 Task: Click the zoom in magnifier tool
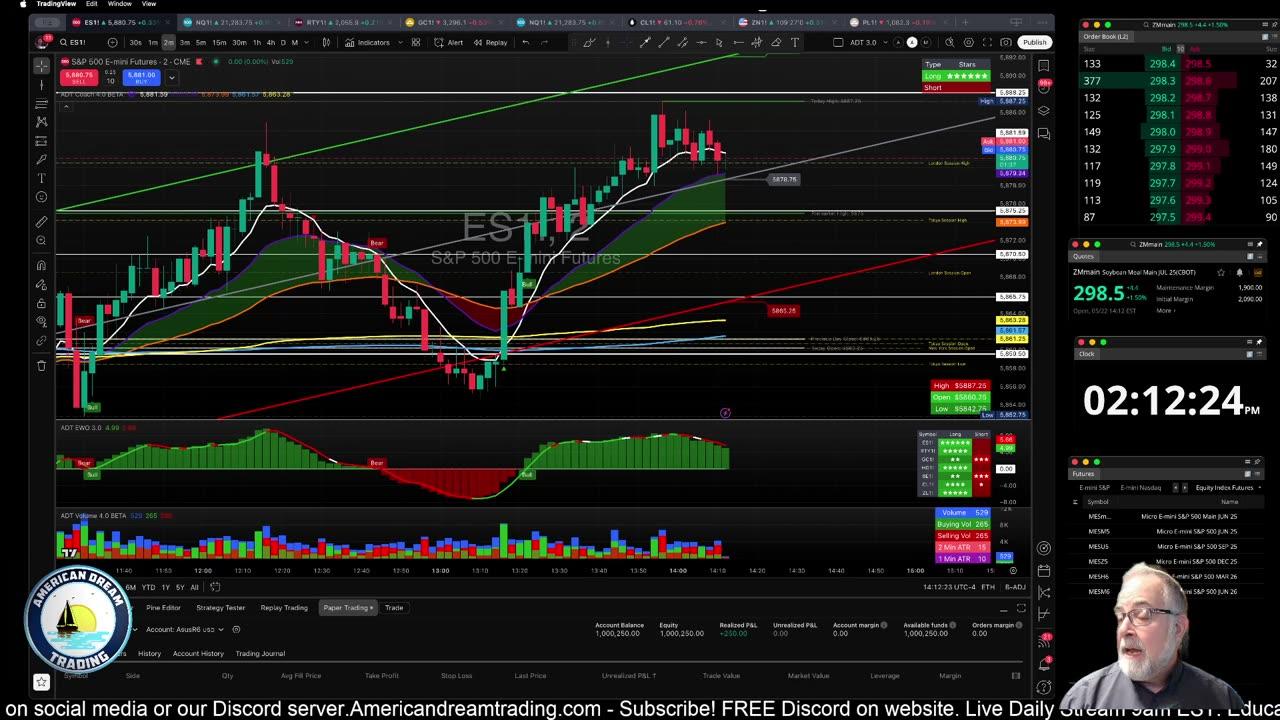click(x=41, y=240)
